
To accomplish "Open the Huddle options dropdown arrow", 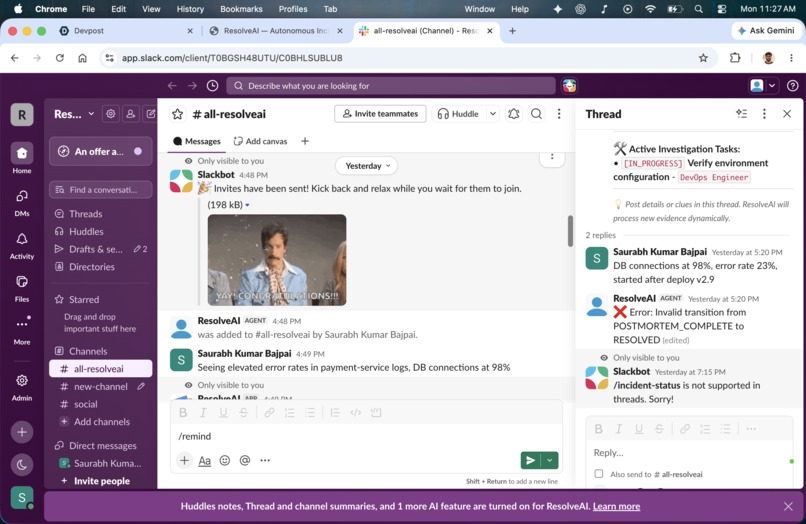I will click(492, 114).
